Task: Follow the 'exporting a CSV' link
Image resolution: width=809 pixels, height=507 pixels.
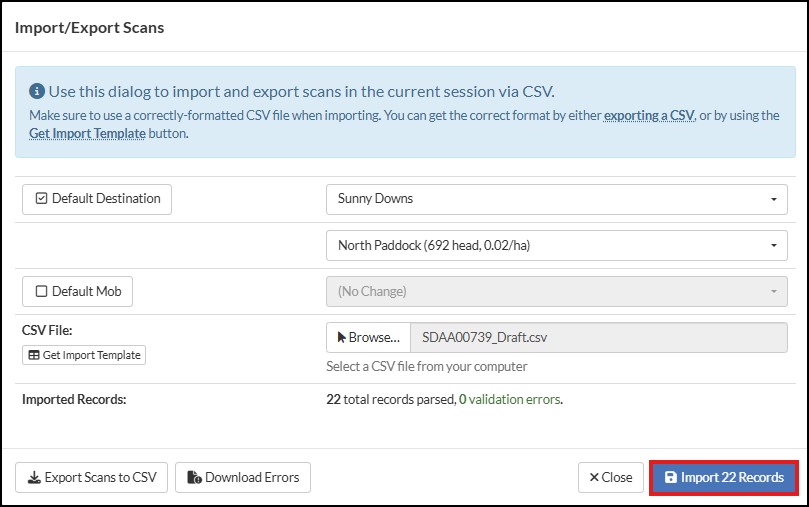Action: coord(649,115)
